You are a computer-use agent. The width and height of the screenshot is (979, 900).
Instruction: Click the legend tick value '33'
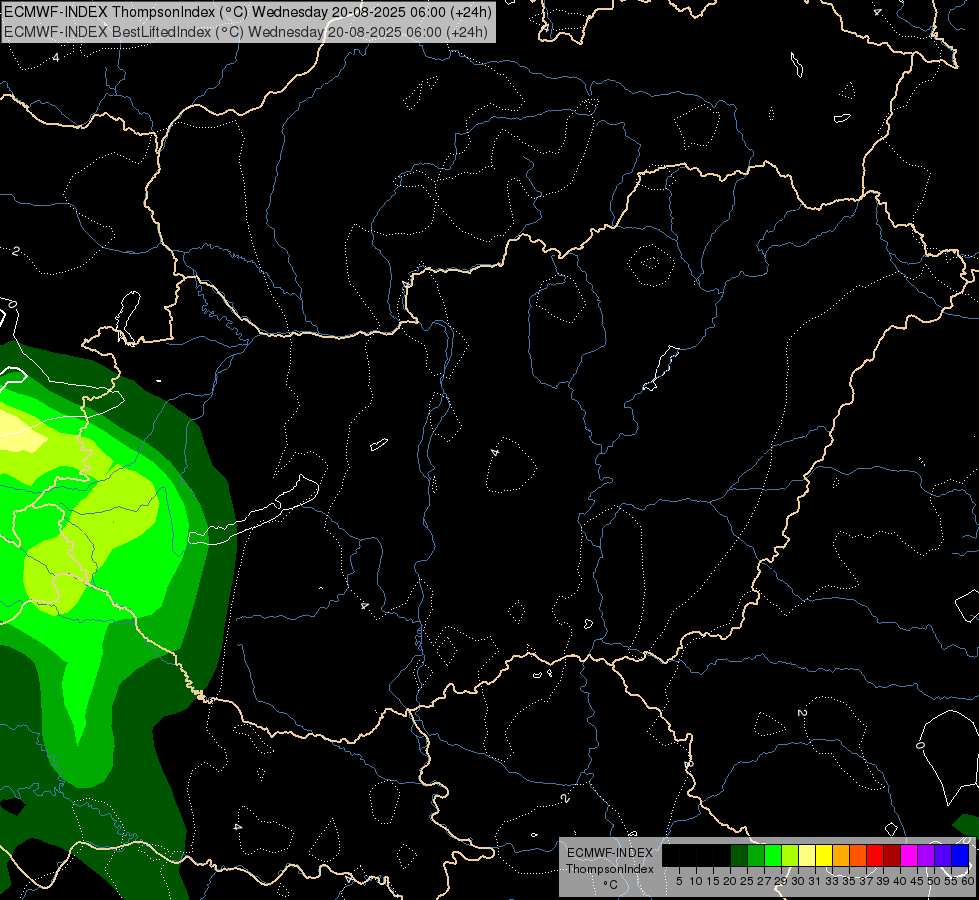[x=832, y=881]
